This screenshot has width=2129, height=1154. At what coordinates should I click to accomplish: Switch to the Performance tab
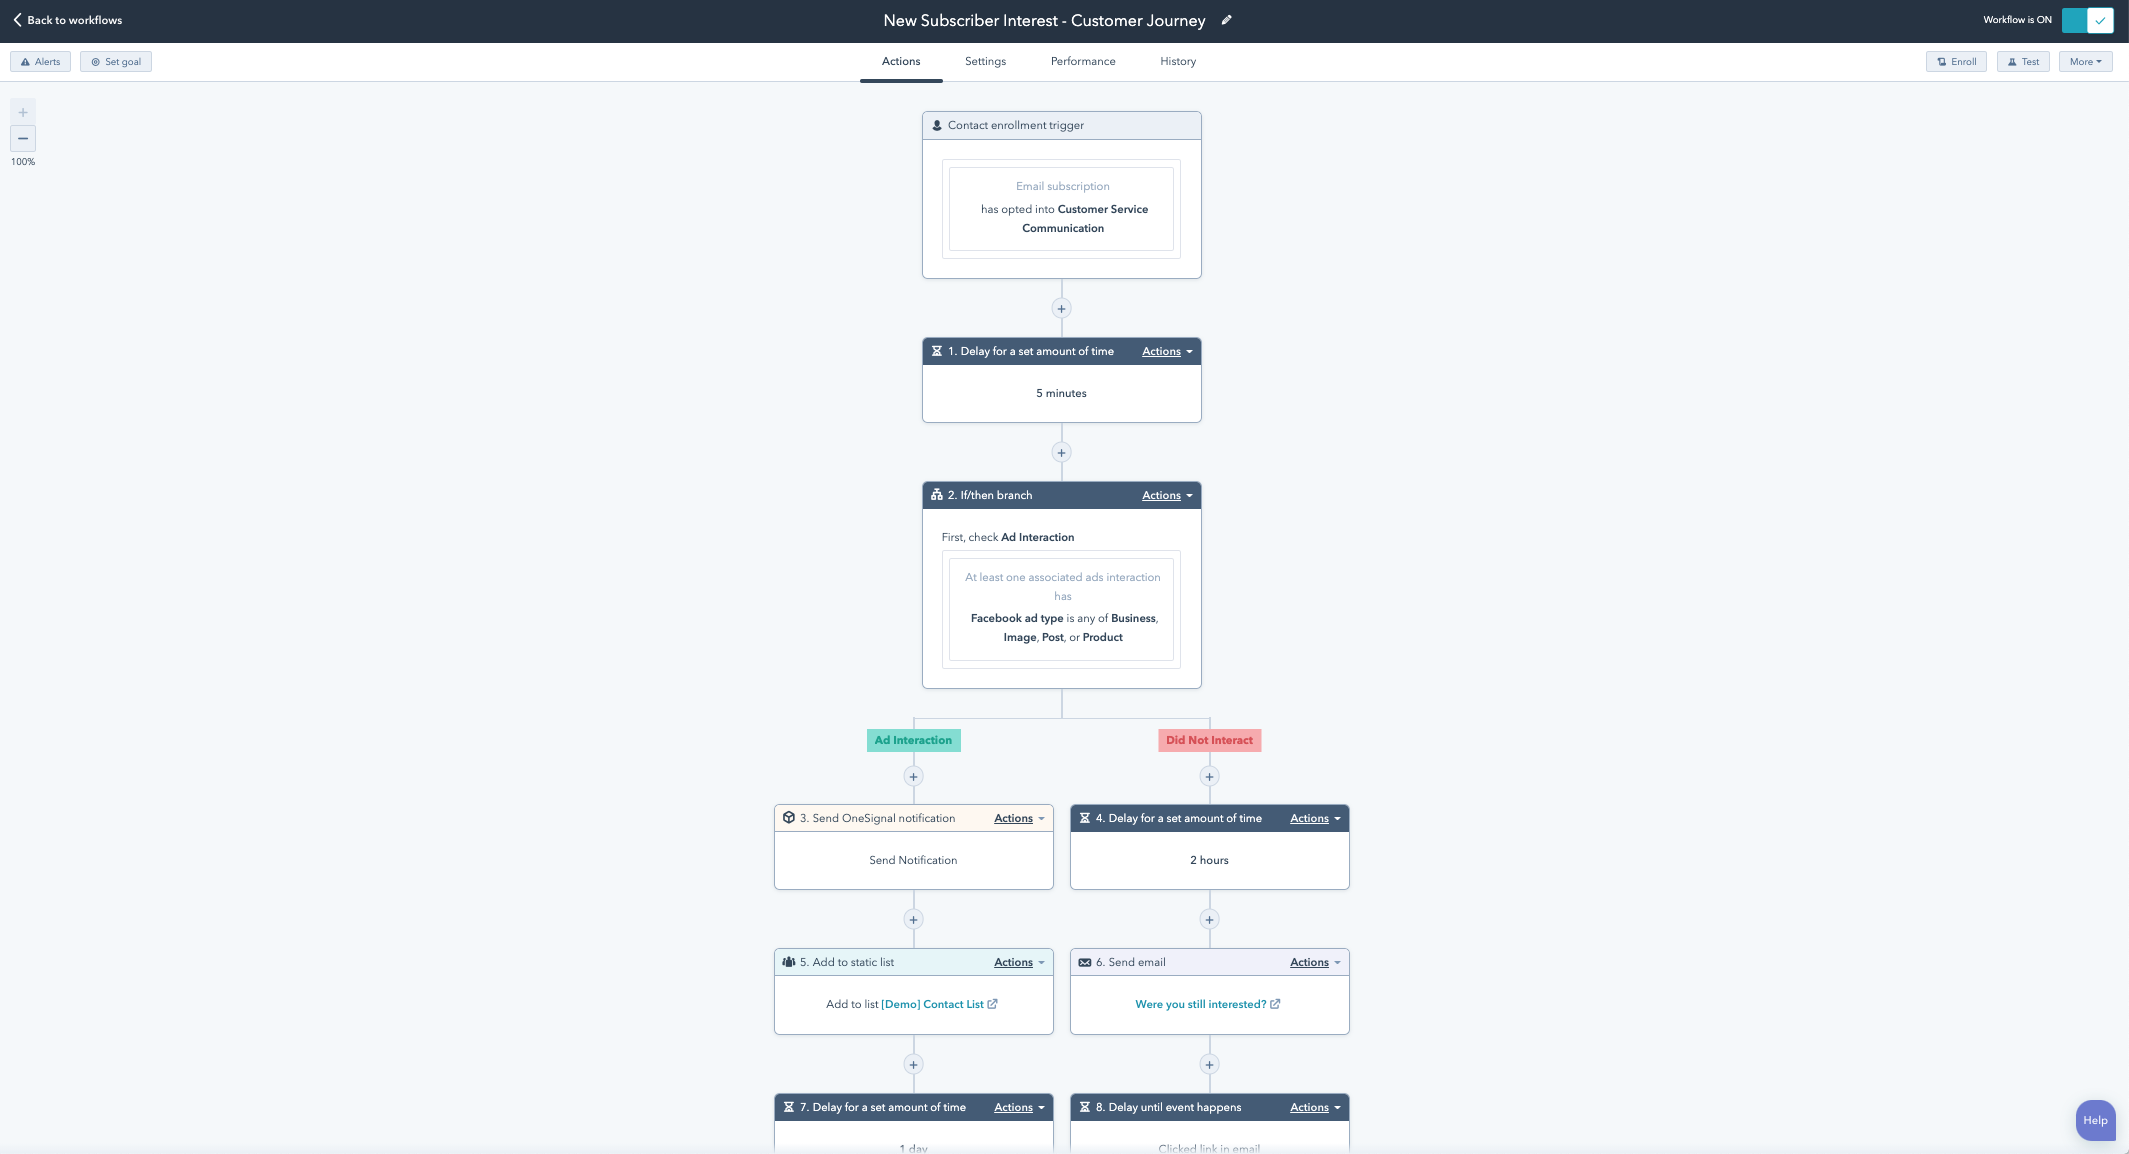(1083, 62)
